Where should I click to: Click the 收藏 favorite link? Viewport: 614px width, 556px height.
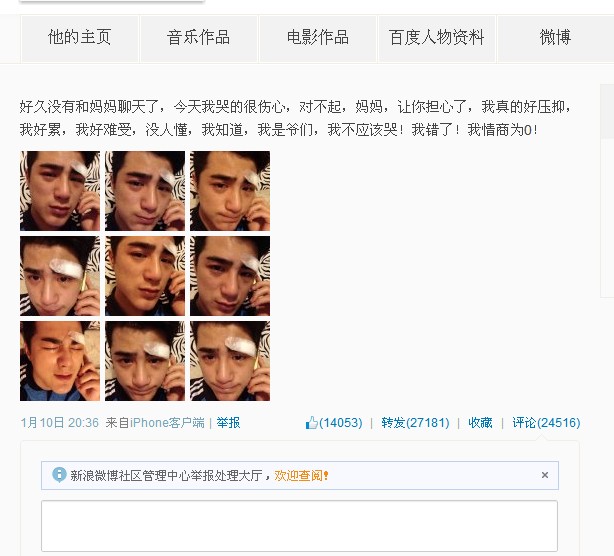(x=480, y=423)
